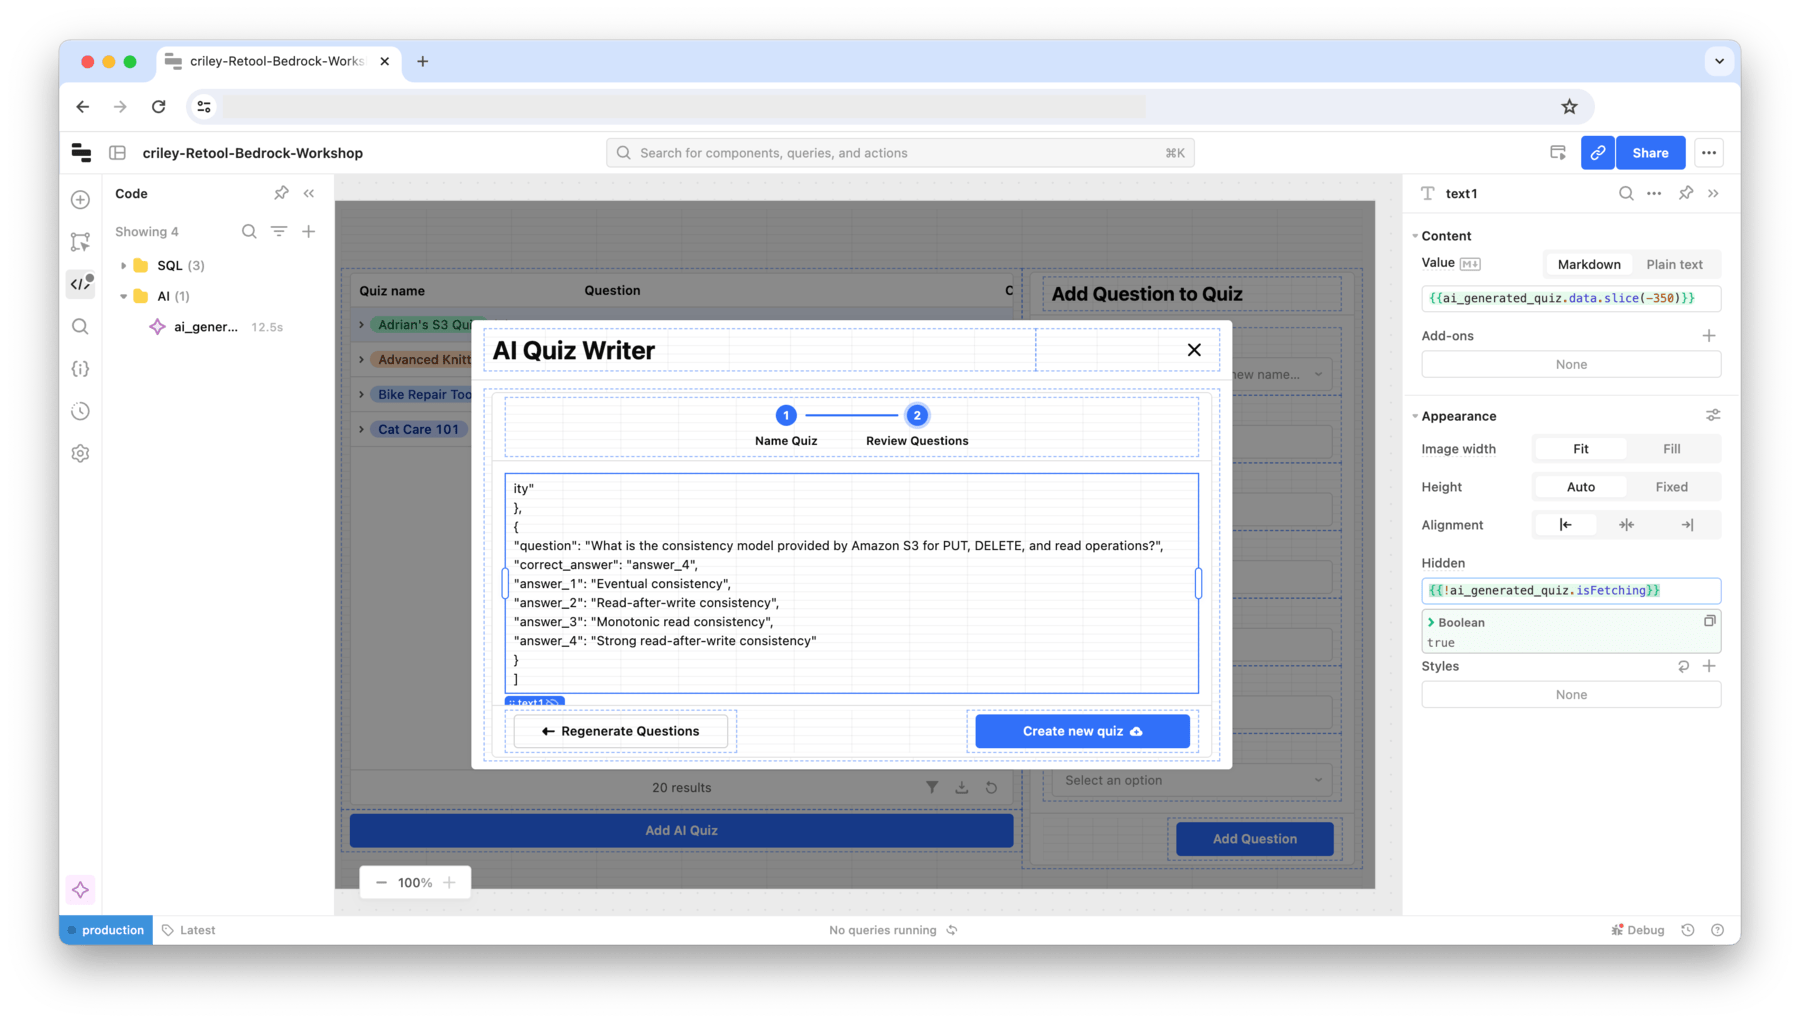Viewport: 1800px width, 1023px height.
Task: Open the Add component panel in left sidebar
Action: tap(81, 200)
